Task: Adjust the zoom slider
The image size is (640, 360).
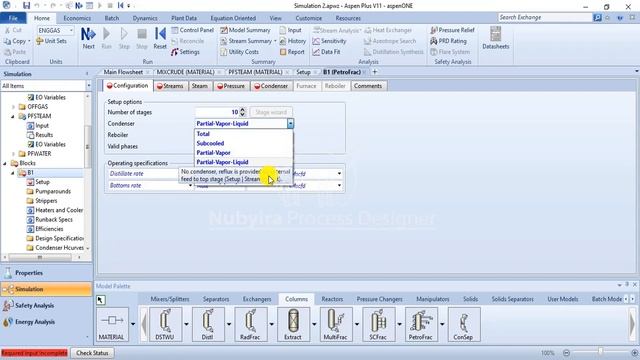Action: coord(600,352)
